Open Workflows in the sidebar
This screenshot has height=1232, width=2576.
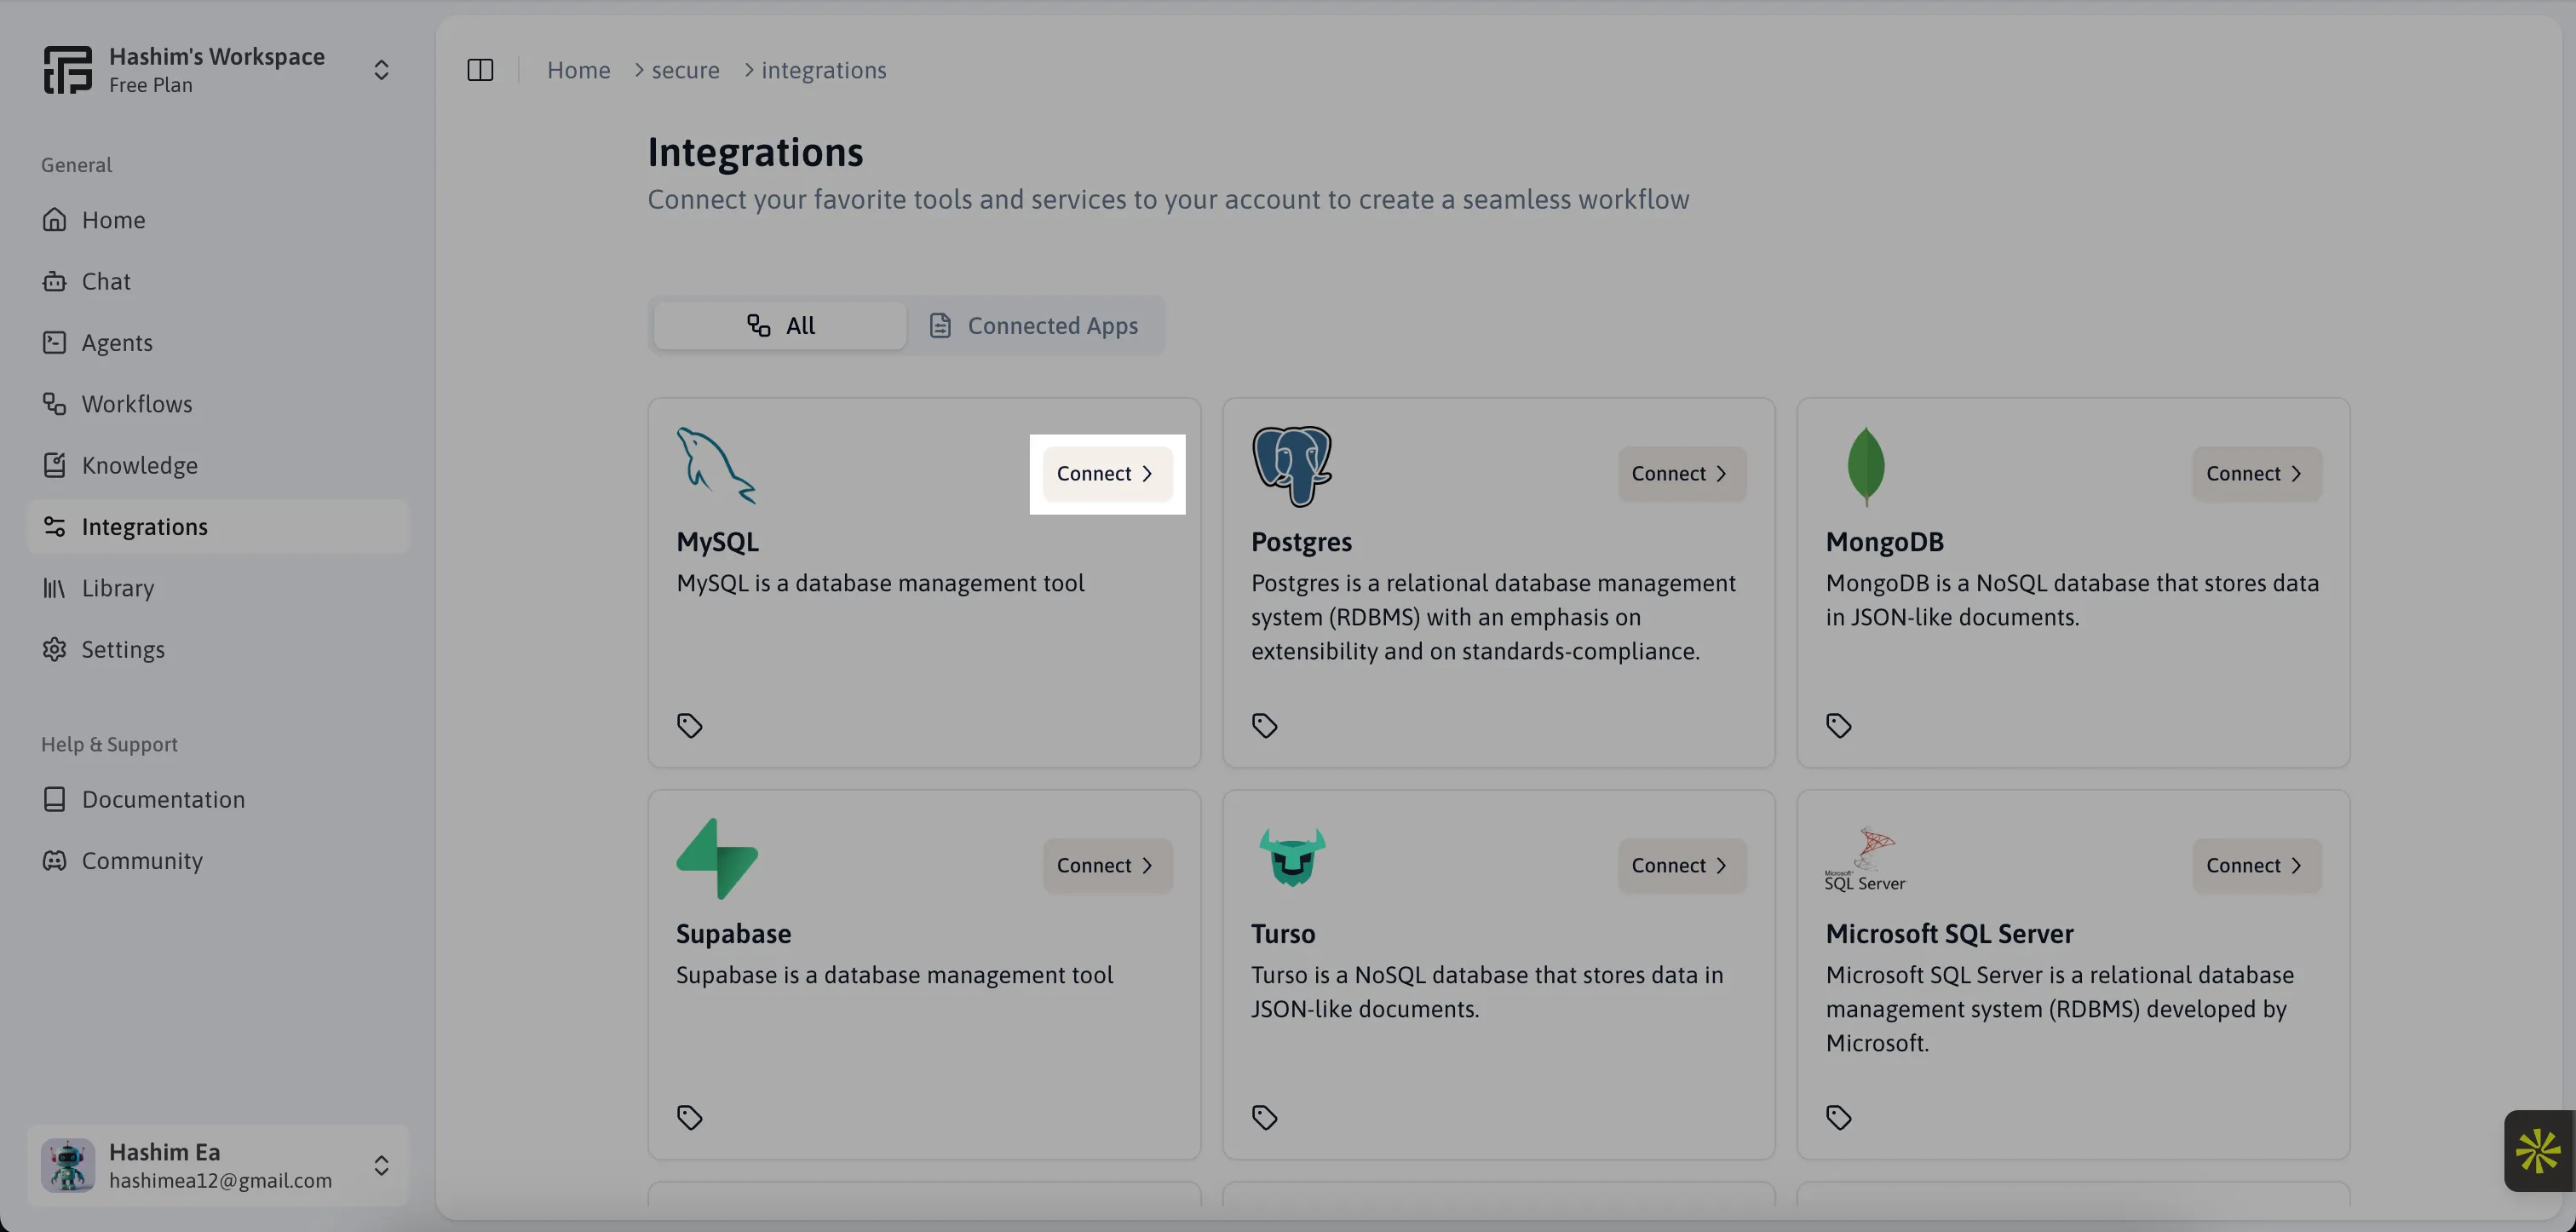(x=218, y=404)
